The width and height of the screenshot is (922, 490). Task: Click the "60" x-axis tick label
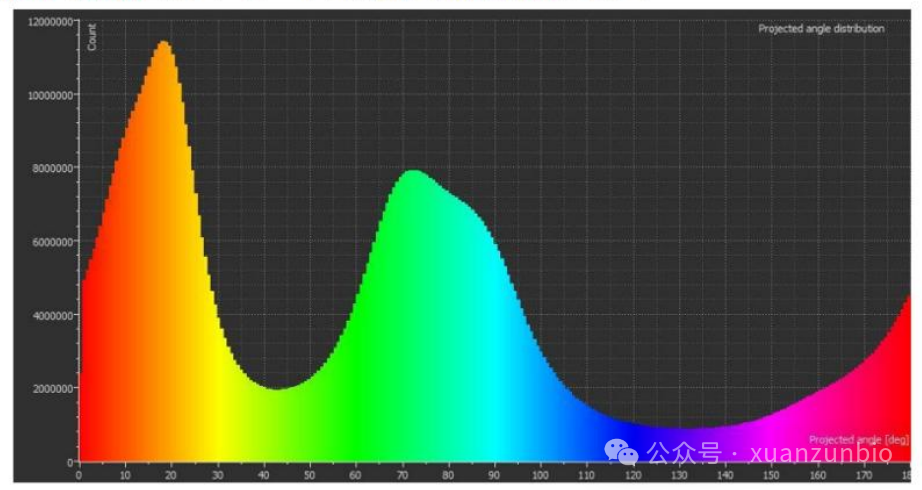(x=355, y=475)
